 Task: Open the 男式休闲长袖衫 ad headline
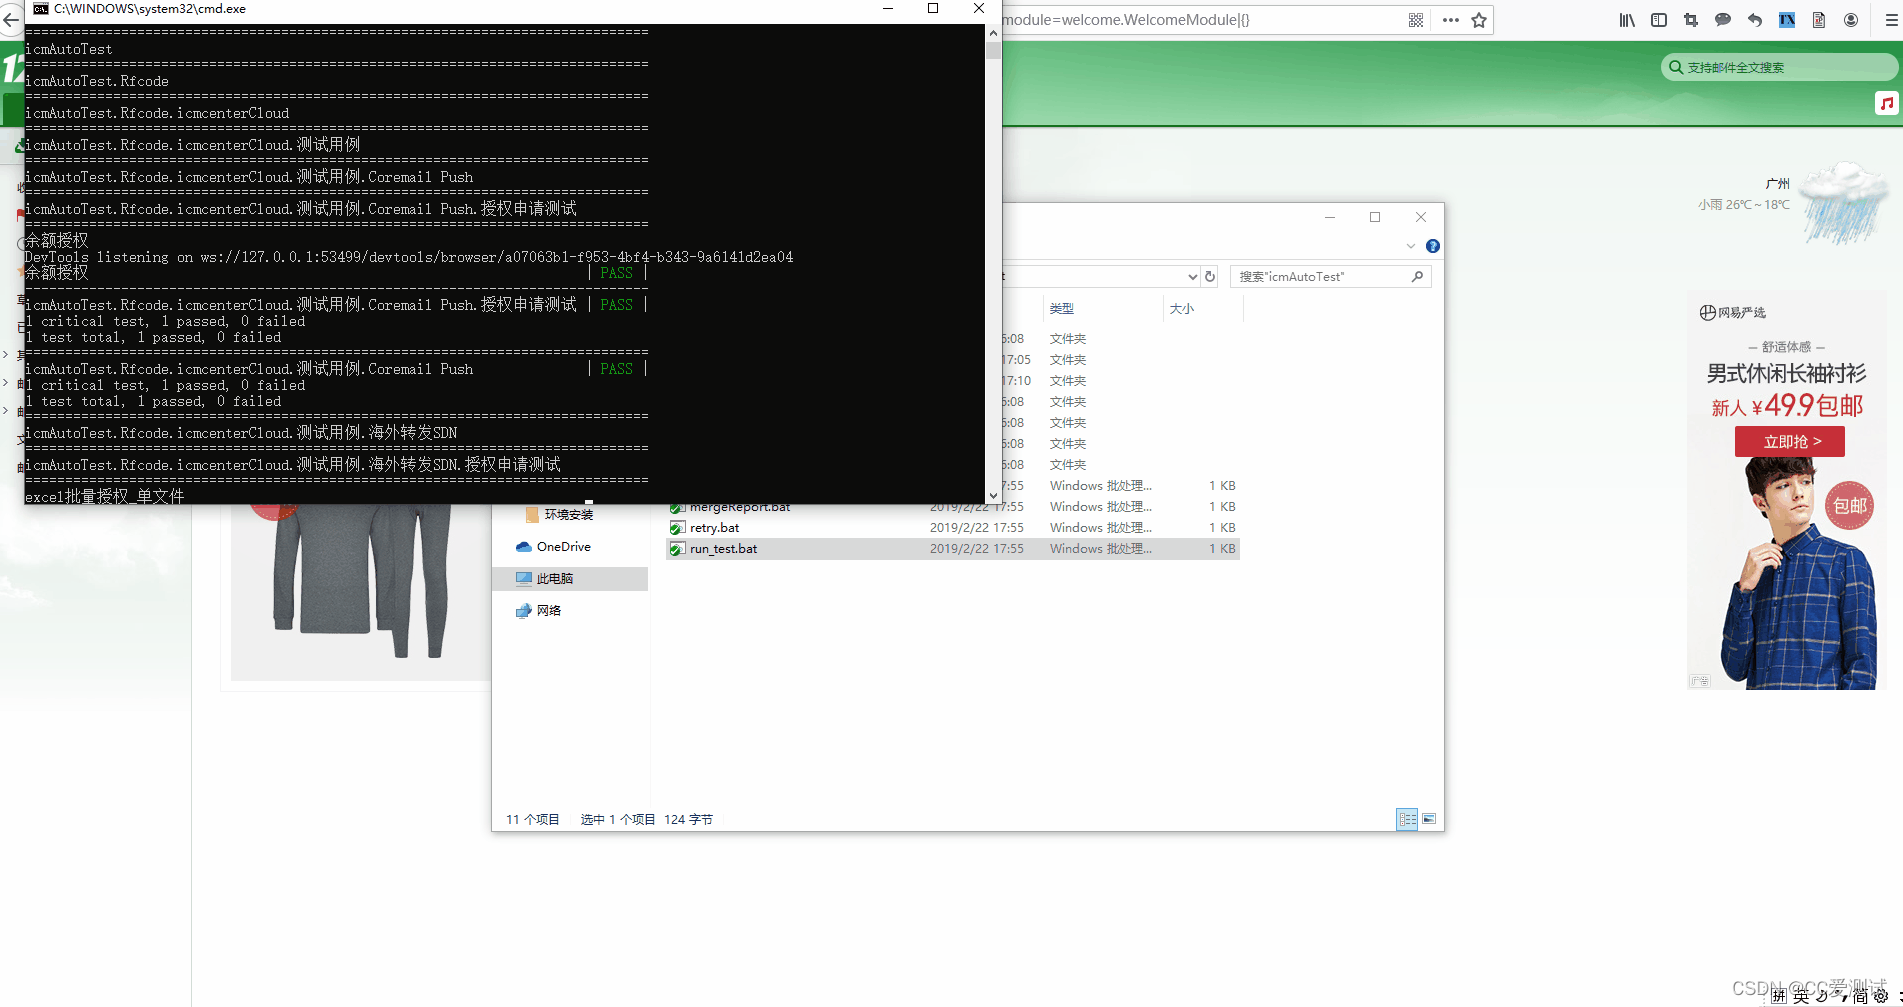[1786, 374]
